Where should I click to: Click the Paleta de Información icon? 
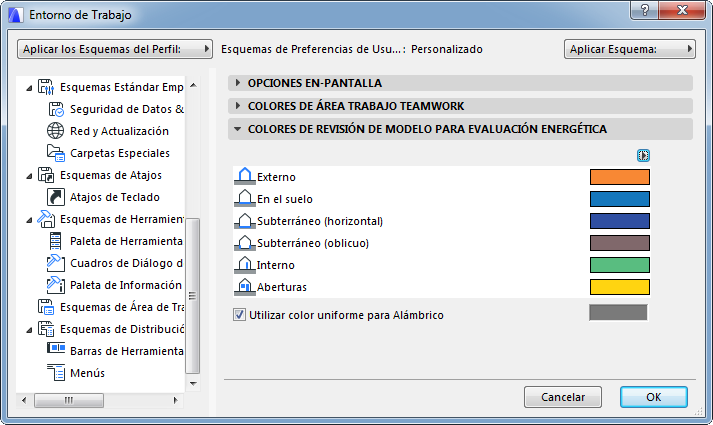[x=55, y=285]
